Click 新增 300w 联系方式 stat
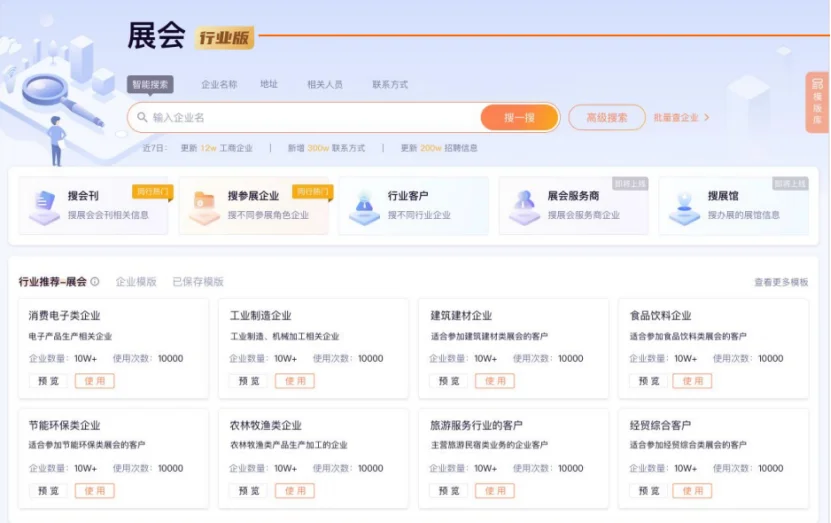The image size is (831, 523). coord(326,148)
